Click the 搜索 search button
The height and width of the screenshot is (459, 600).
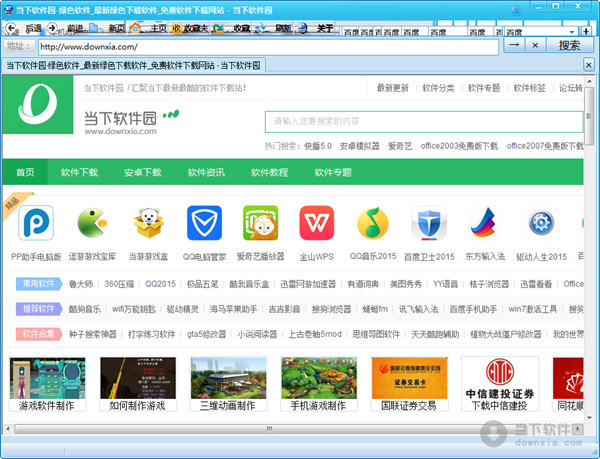[569, 46]
